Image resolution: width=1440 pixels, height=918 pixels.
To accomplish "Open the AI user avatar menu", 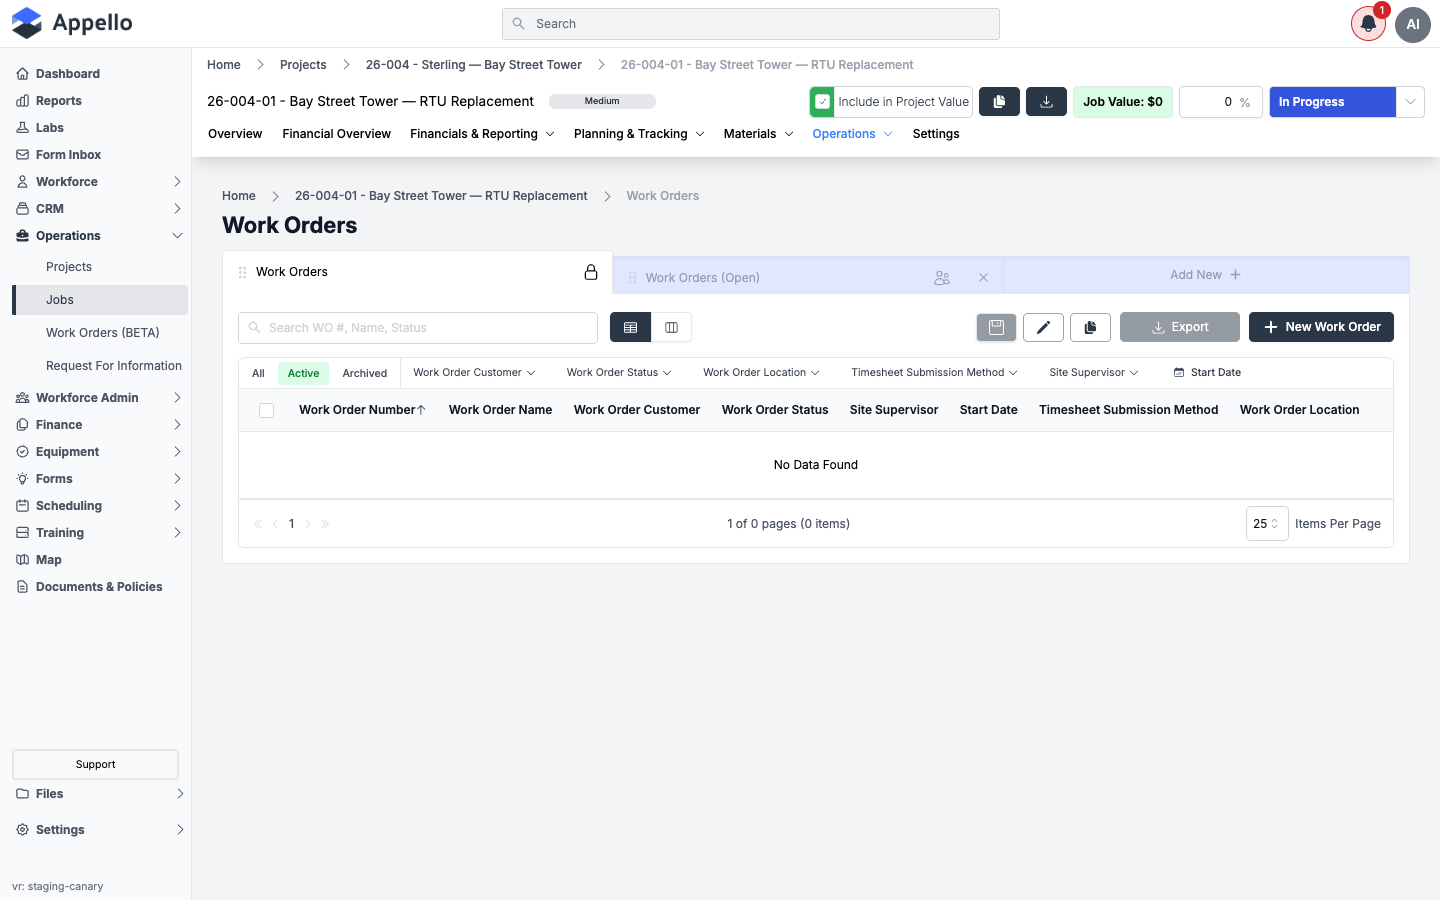I will (x=1413, y=24).
